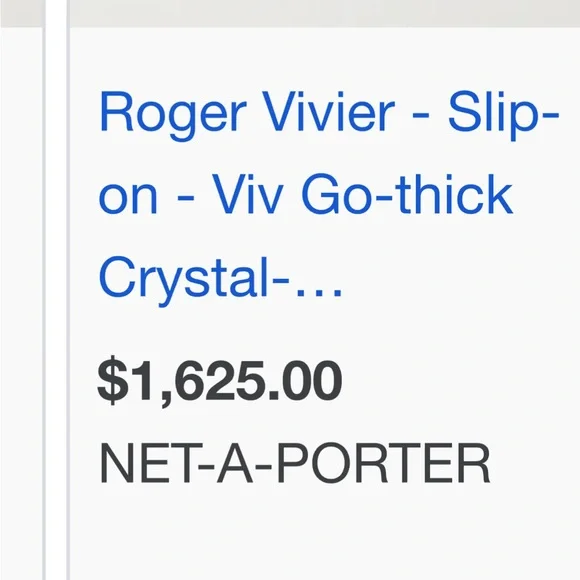
Task: Click the truncated 'Crystal-…' title line
Action: click(x=220, y=277)
